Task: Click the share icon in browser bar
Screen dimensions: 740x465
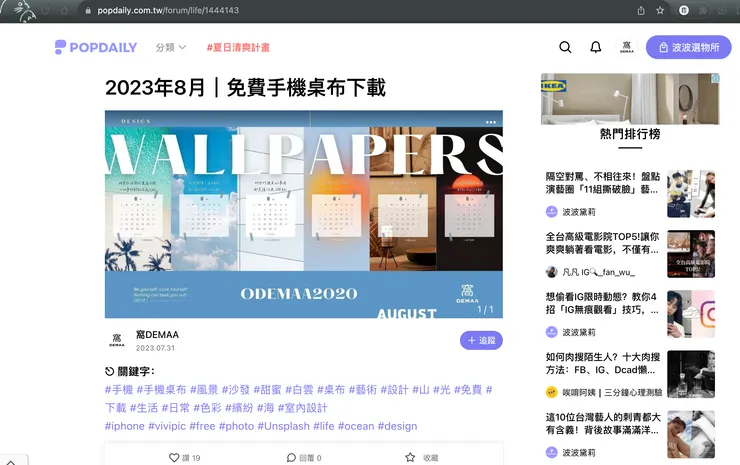Action: click(641, 10)
